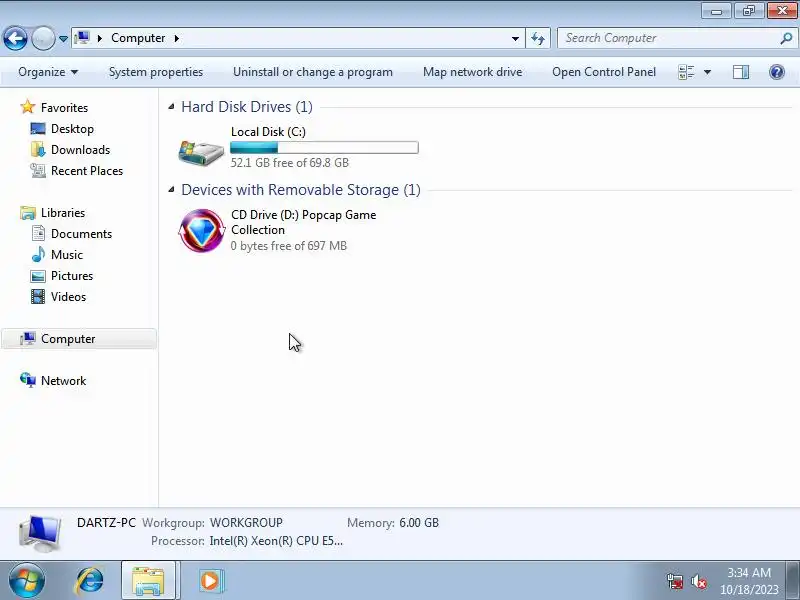Click Map network drive

(472, 72)
